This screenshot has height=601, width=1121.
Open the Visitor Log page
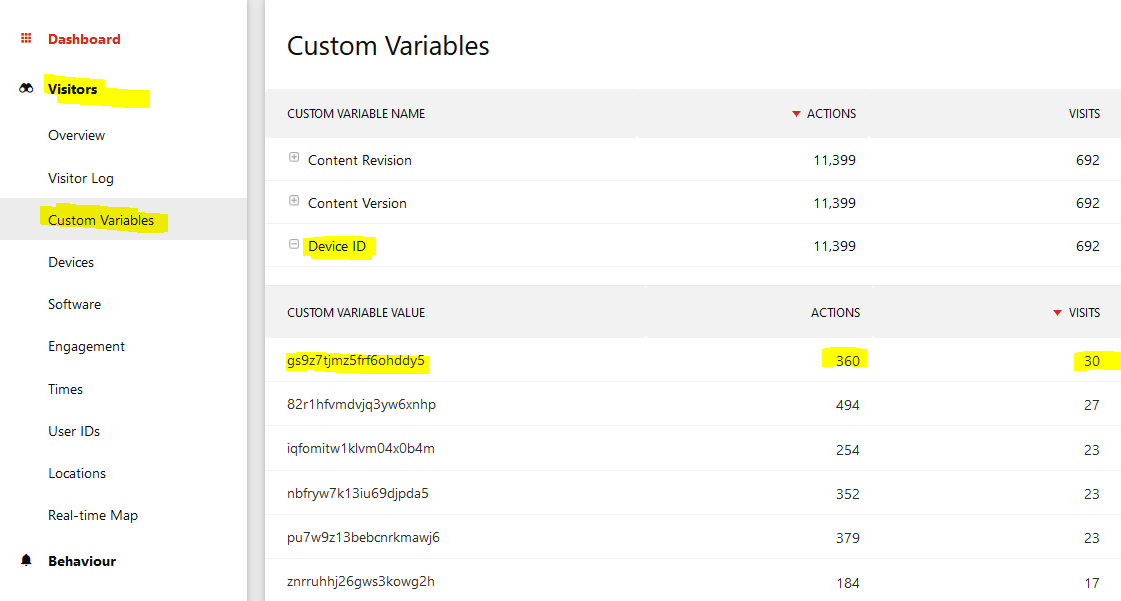click(81, 178)
